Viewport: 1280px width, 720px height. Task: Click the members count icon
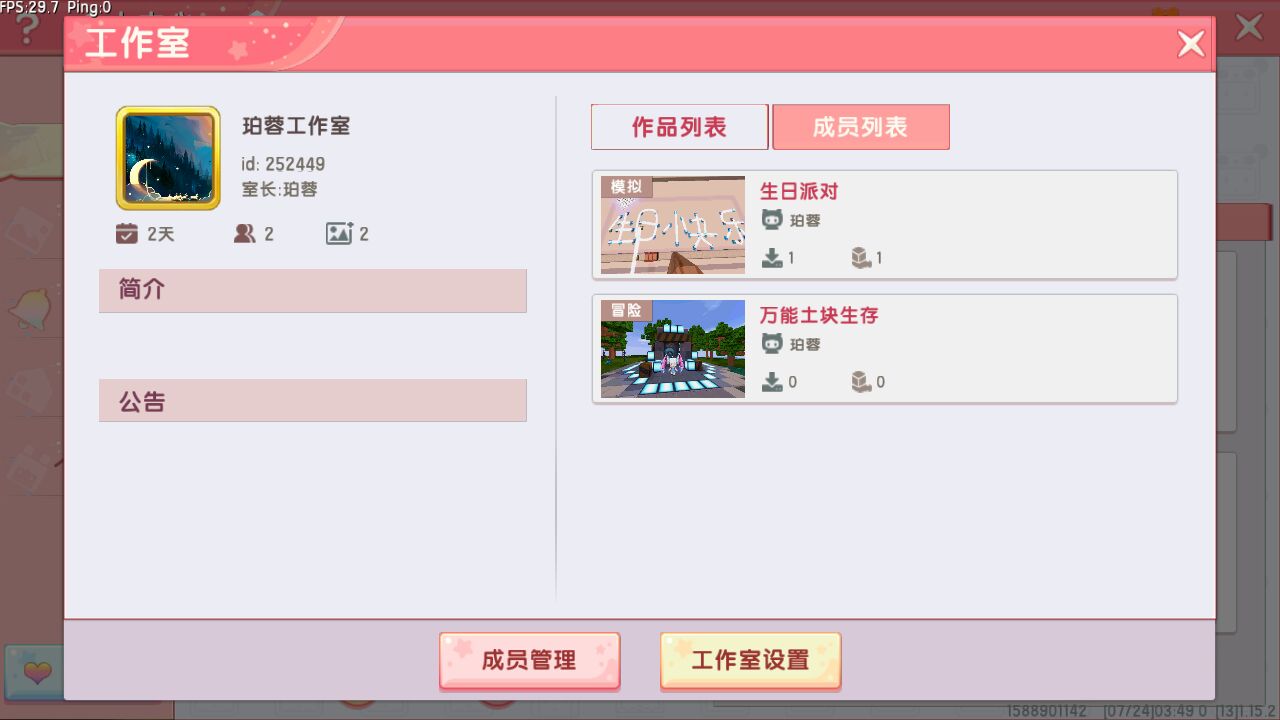coord(244,234)
